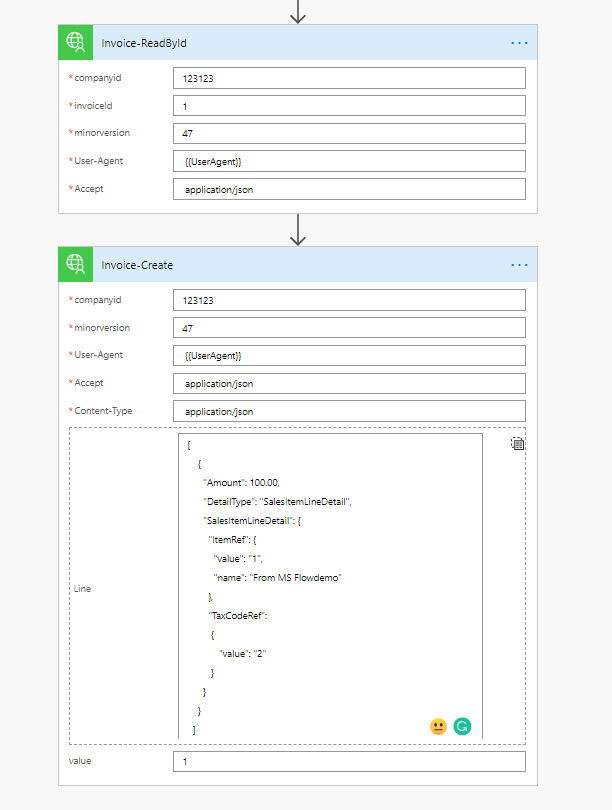This screenshot has width=612, height=810.
Task: Click the invoiceId input field
Action: [349, 106]
